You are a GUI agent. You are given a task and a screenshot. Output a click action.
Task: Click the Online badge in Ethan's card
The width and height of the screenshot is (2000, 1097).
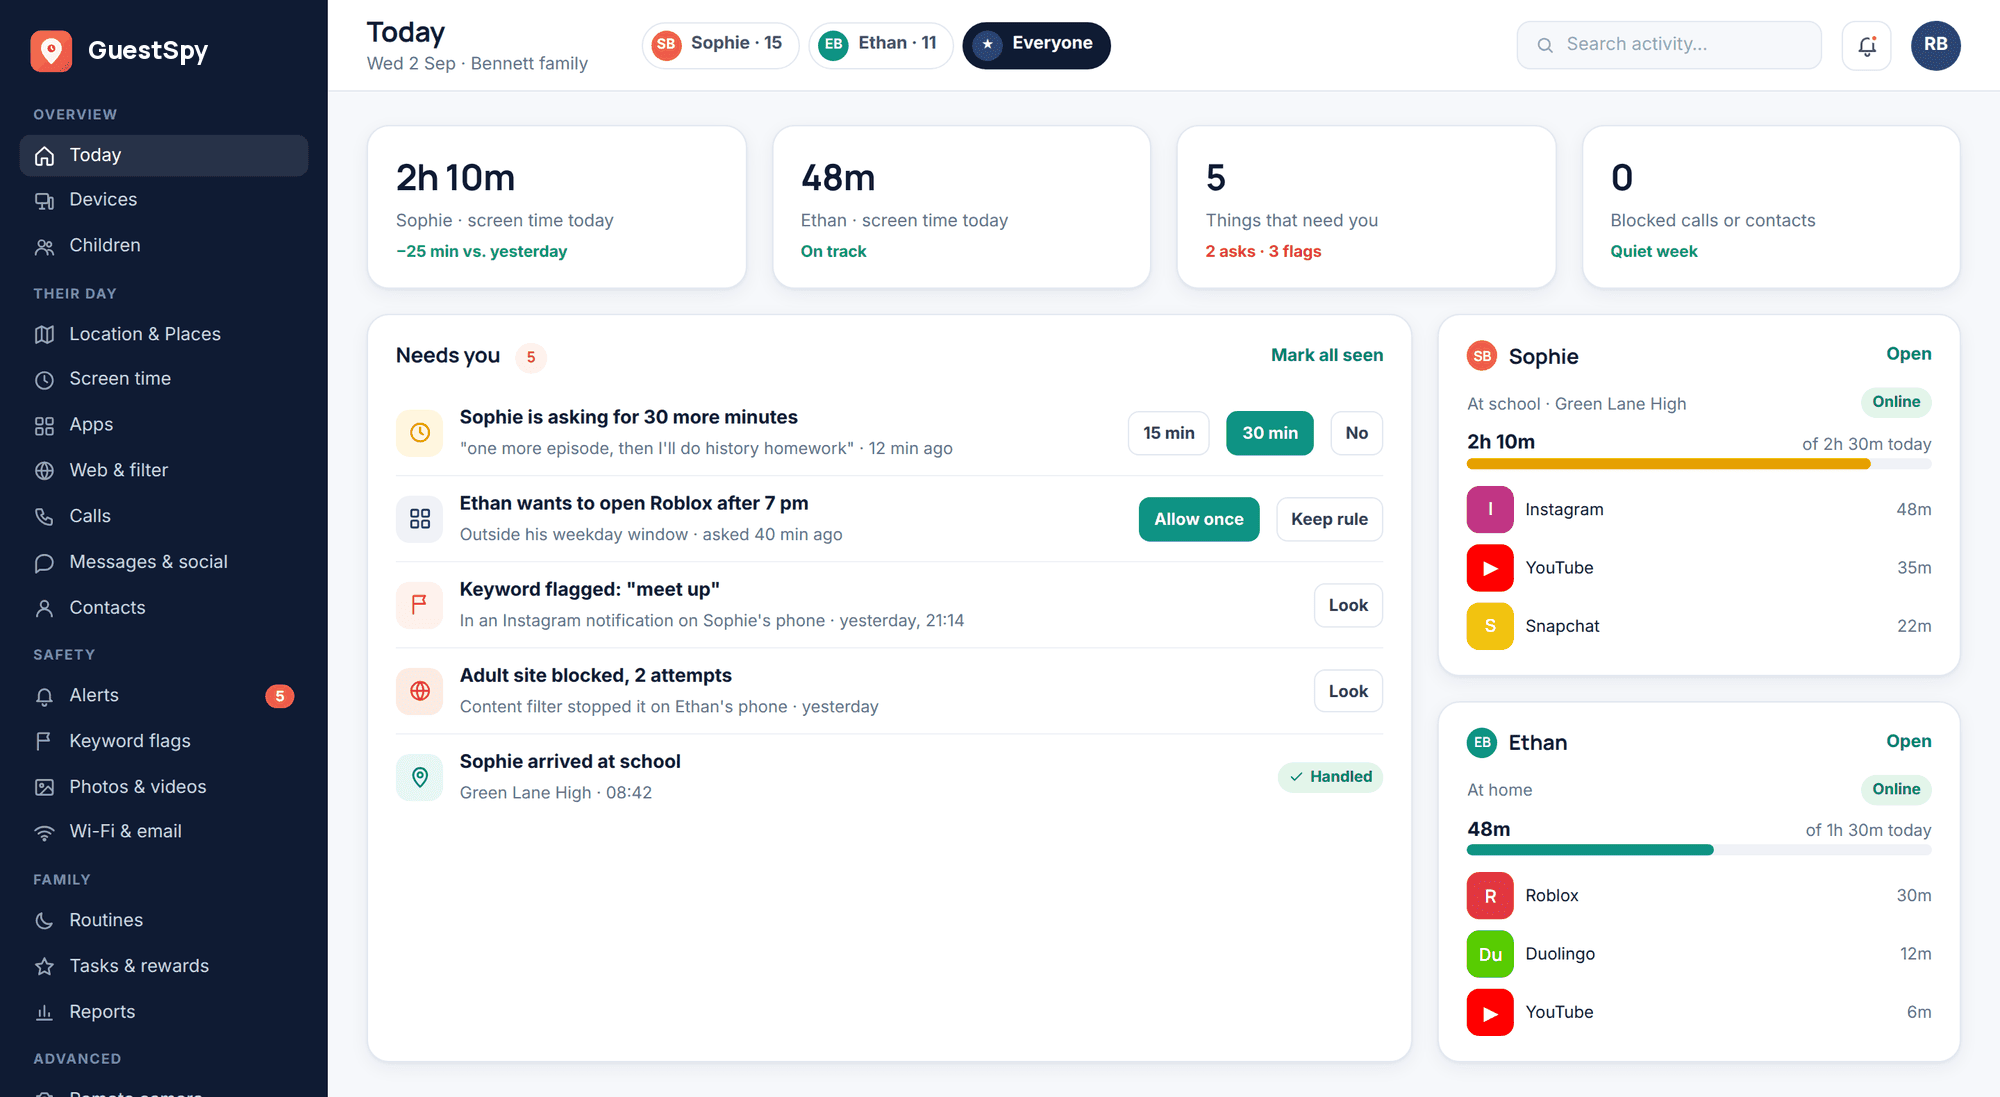coord(1896,789)
